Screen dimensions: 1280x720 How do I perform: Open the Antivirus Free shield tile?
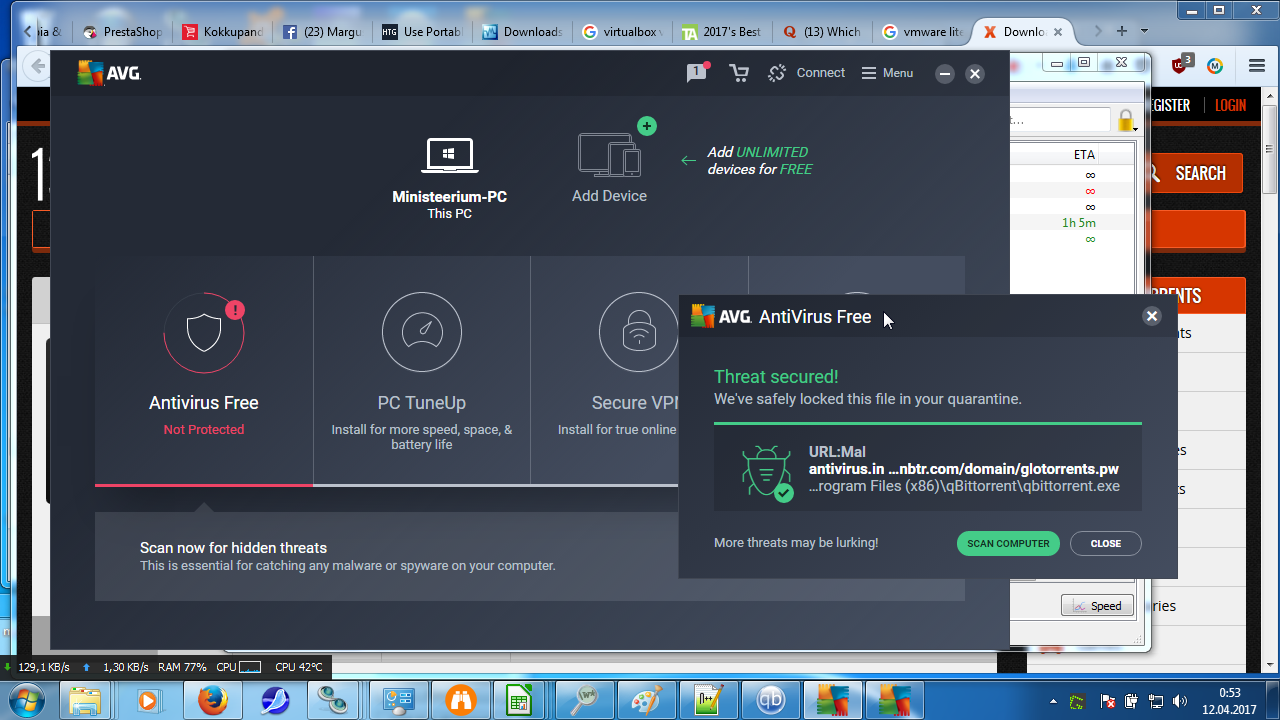click(x=204, y=332)
